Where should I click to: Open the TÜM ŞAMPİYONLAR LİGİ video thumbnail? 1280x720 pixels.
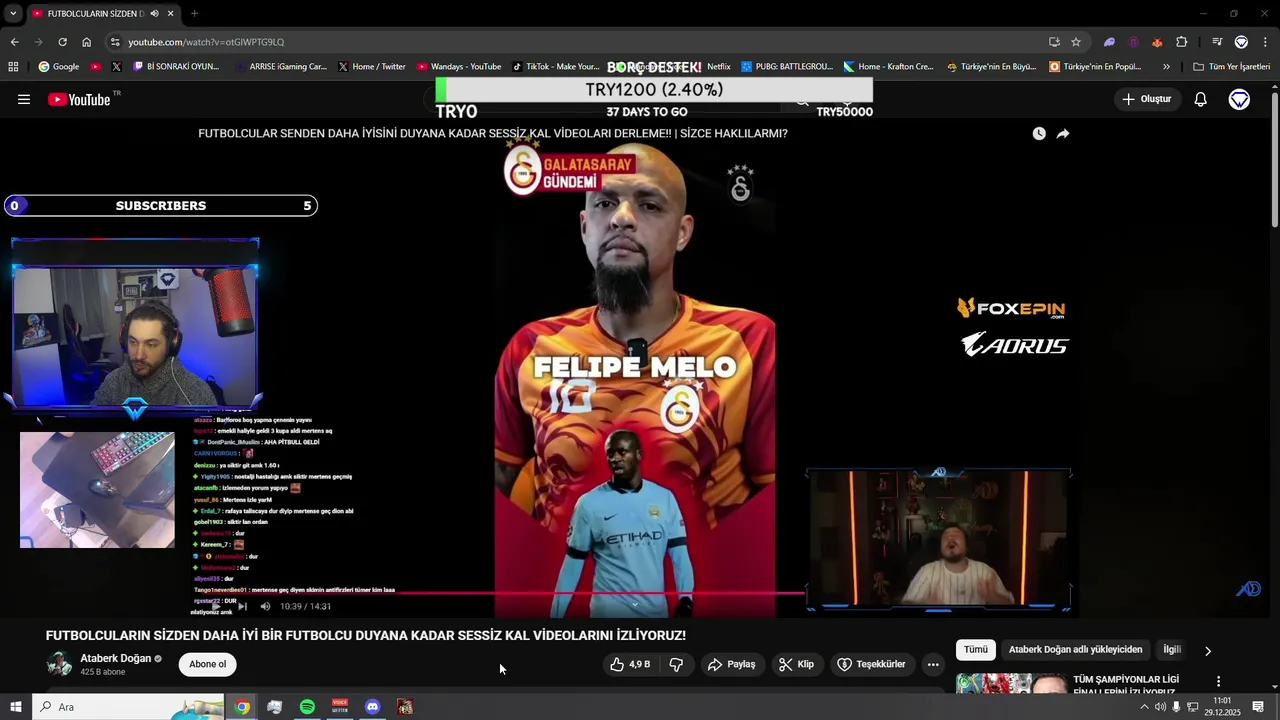click(1011, 683)
